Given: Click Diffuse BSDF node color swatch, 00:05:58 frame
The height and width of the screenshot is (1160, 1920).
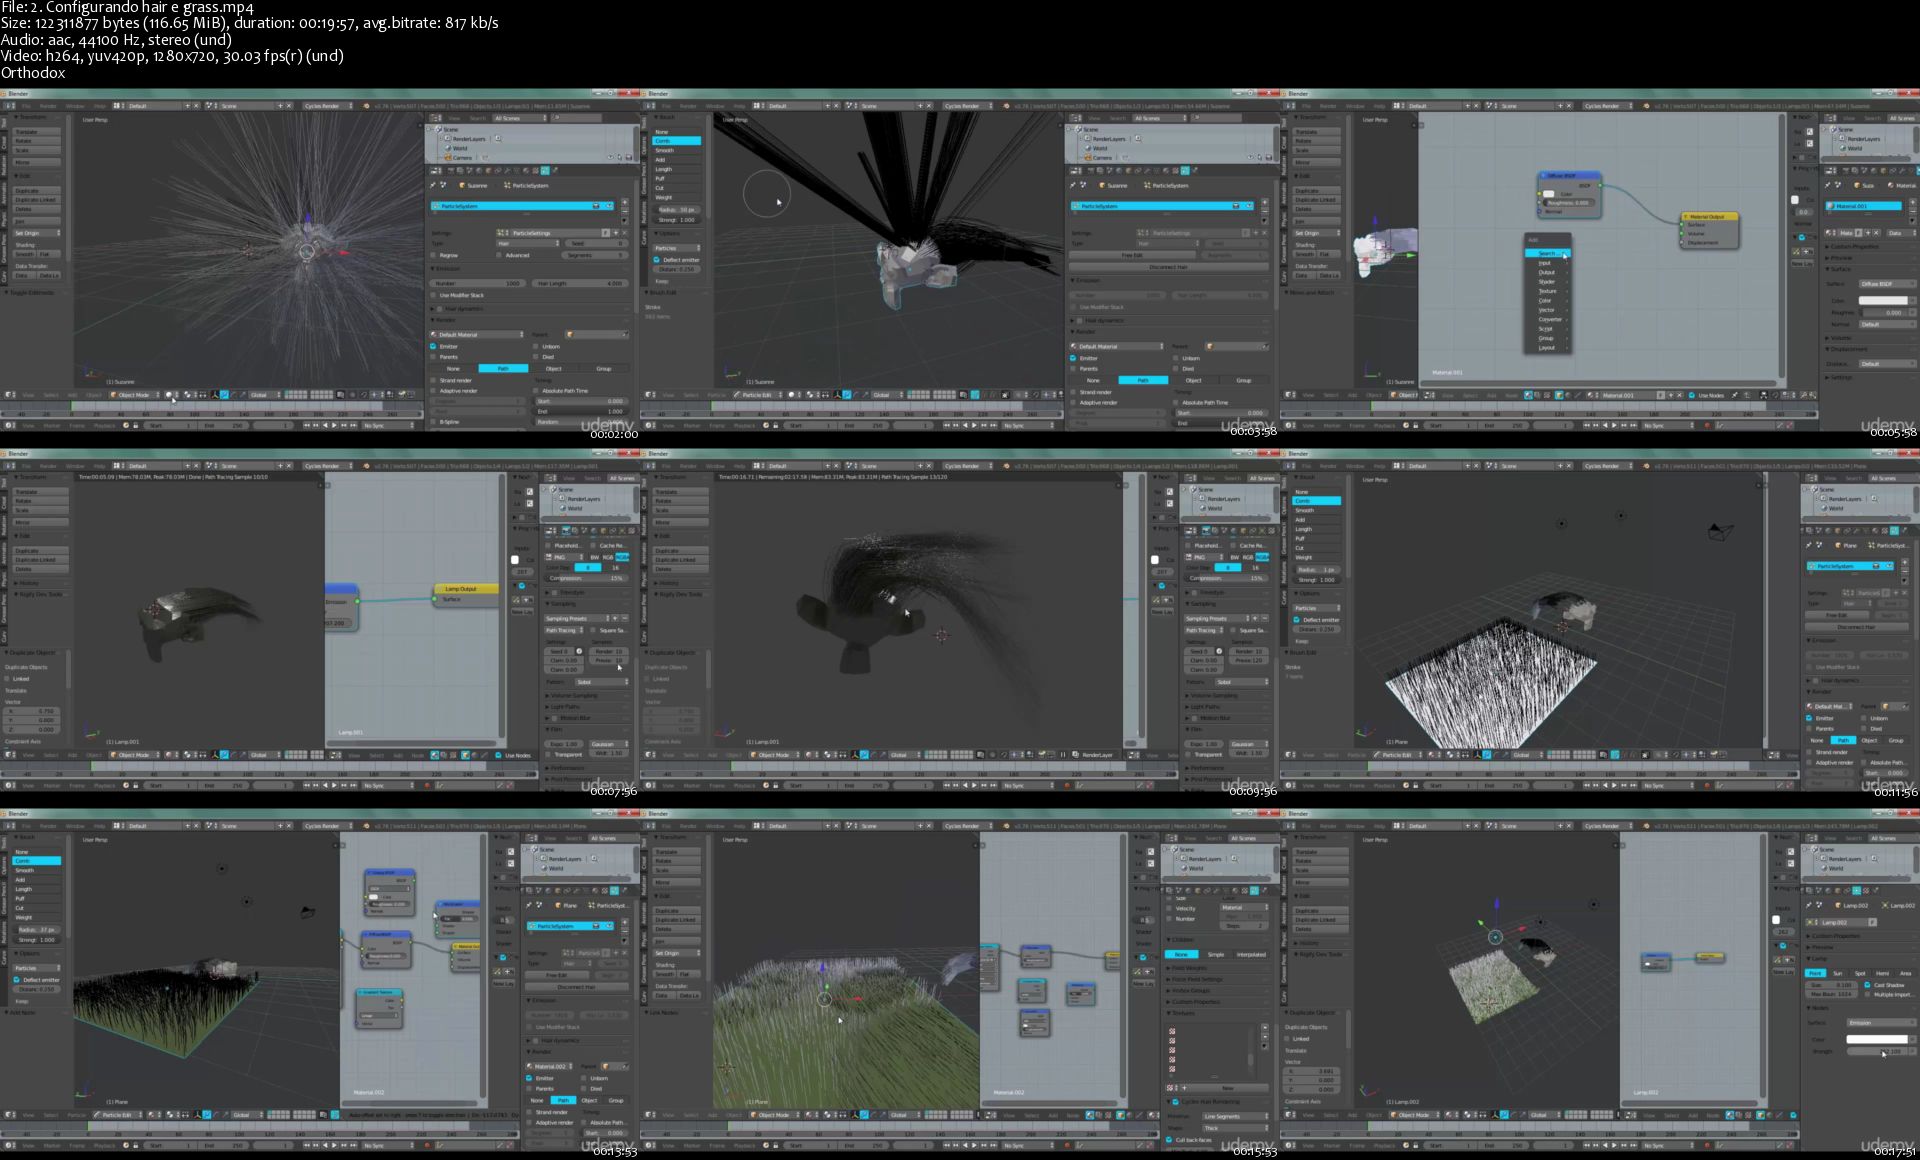Looking at the screenshot, I should [1549, 194].
